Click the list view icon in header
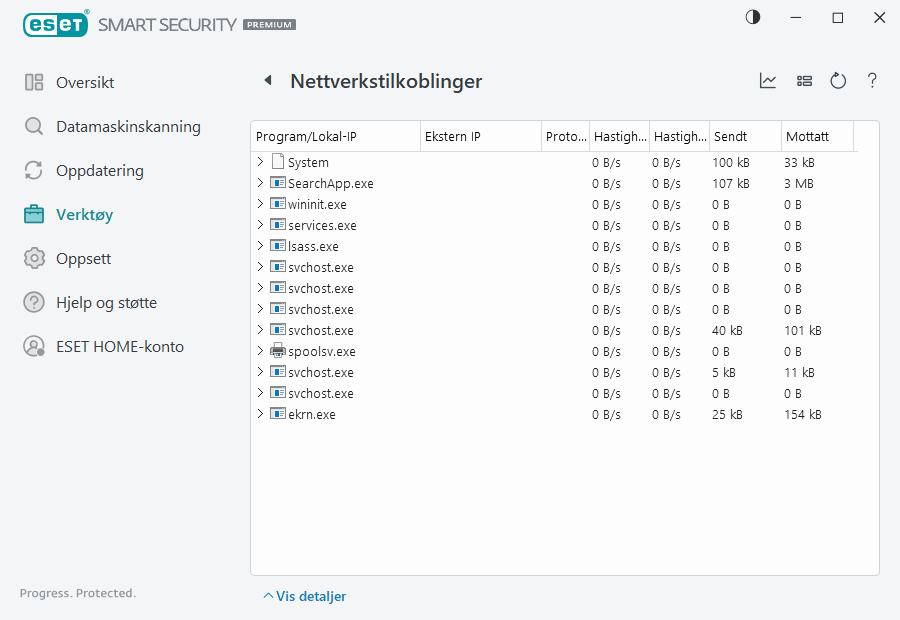Image resolution: width=900 pixels, height=620 pixels. point(804,81)
